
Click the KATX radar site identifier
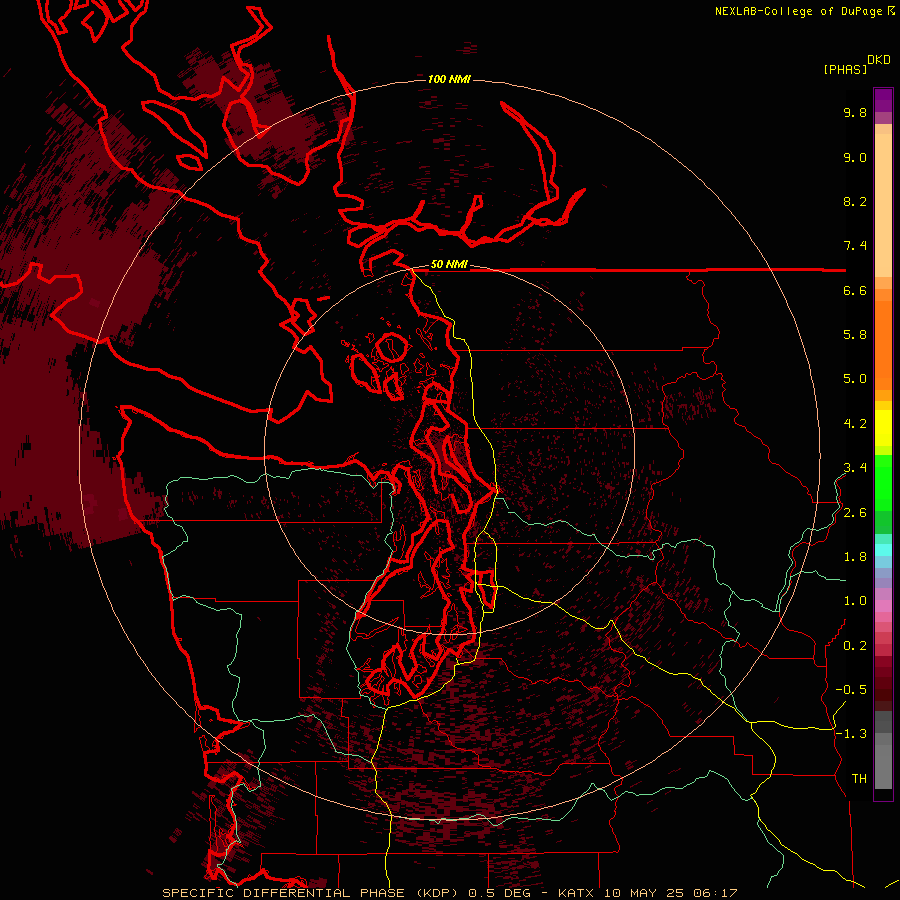[577, 893]
